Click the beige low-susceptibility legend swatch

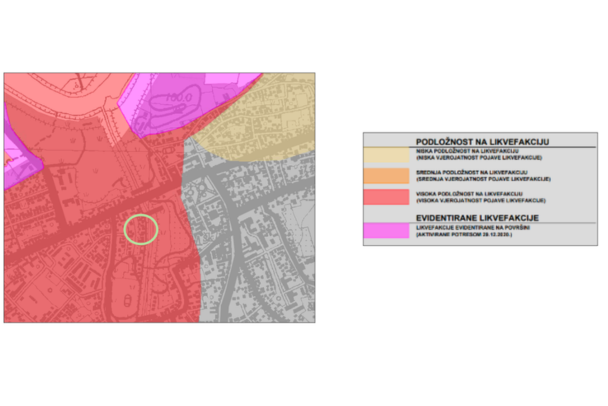(x=386, y=155)
